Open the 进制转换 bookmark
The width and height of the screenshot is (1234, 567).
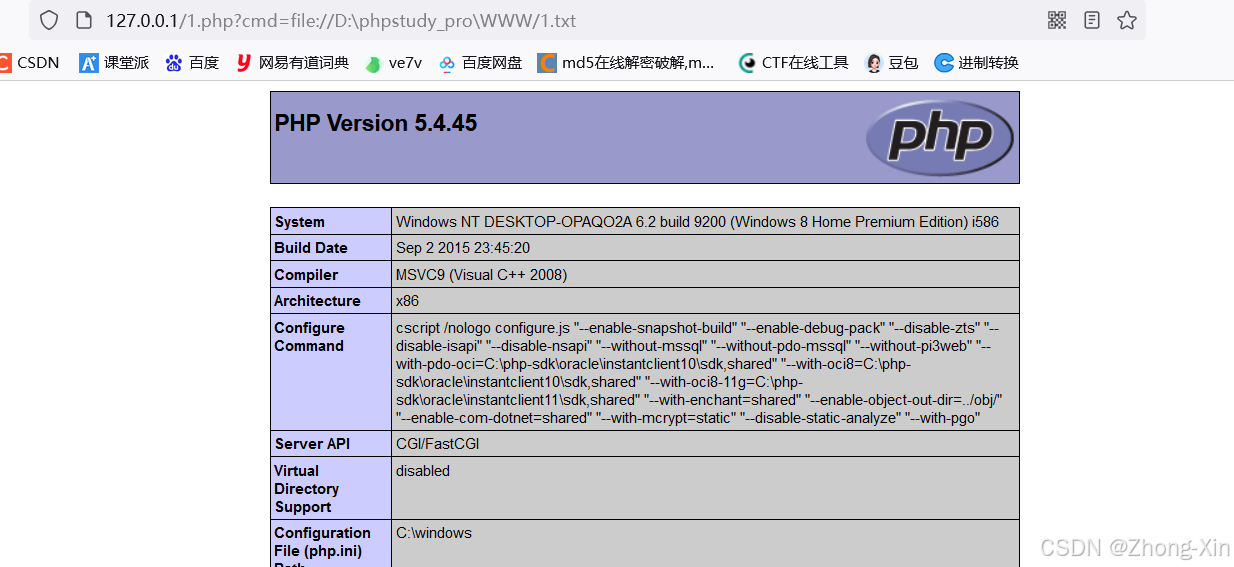[976, 63]
